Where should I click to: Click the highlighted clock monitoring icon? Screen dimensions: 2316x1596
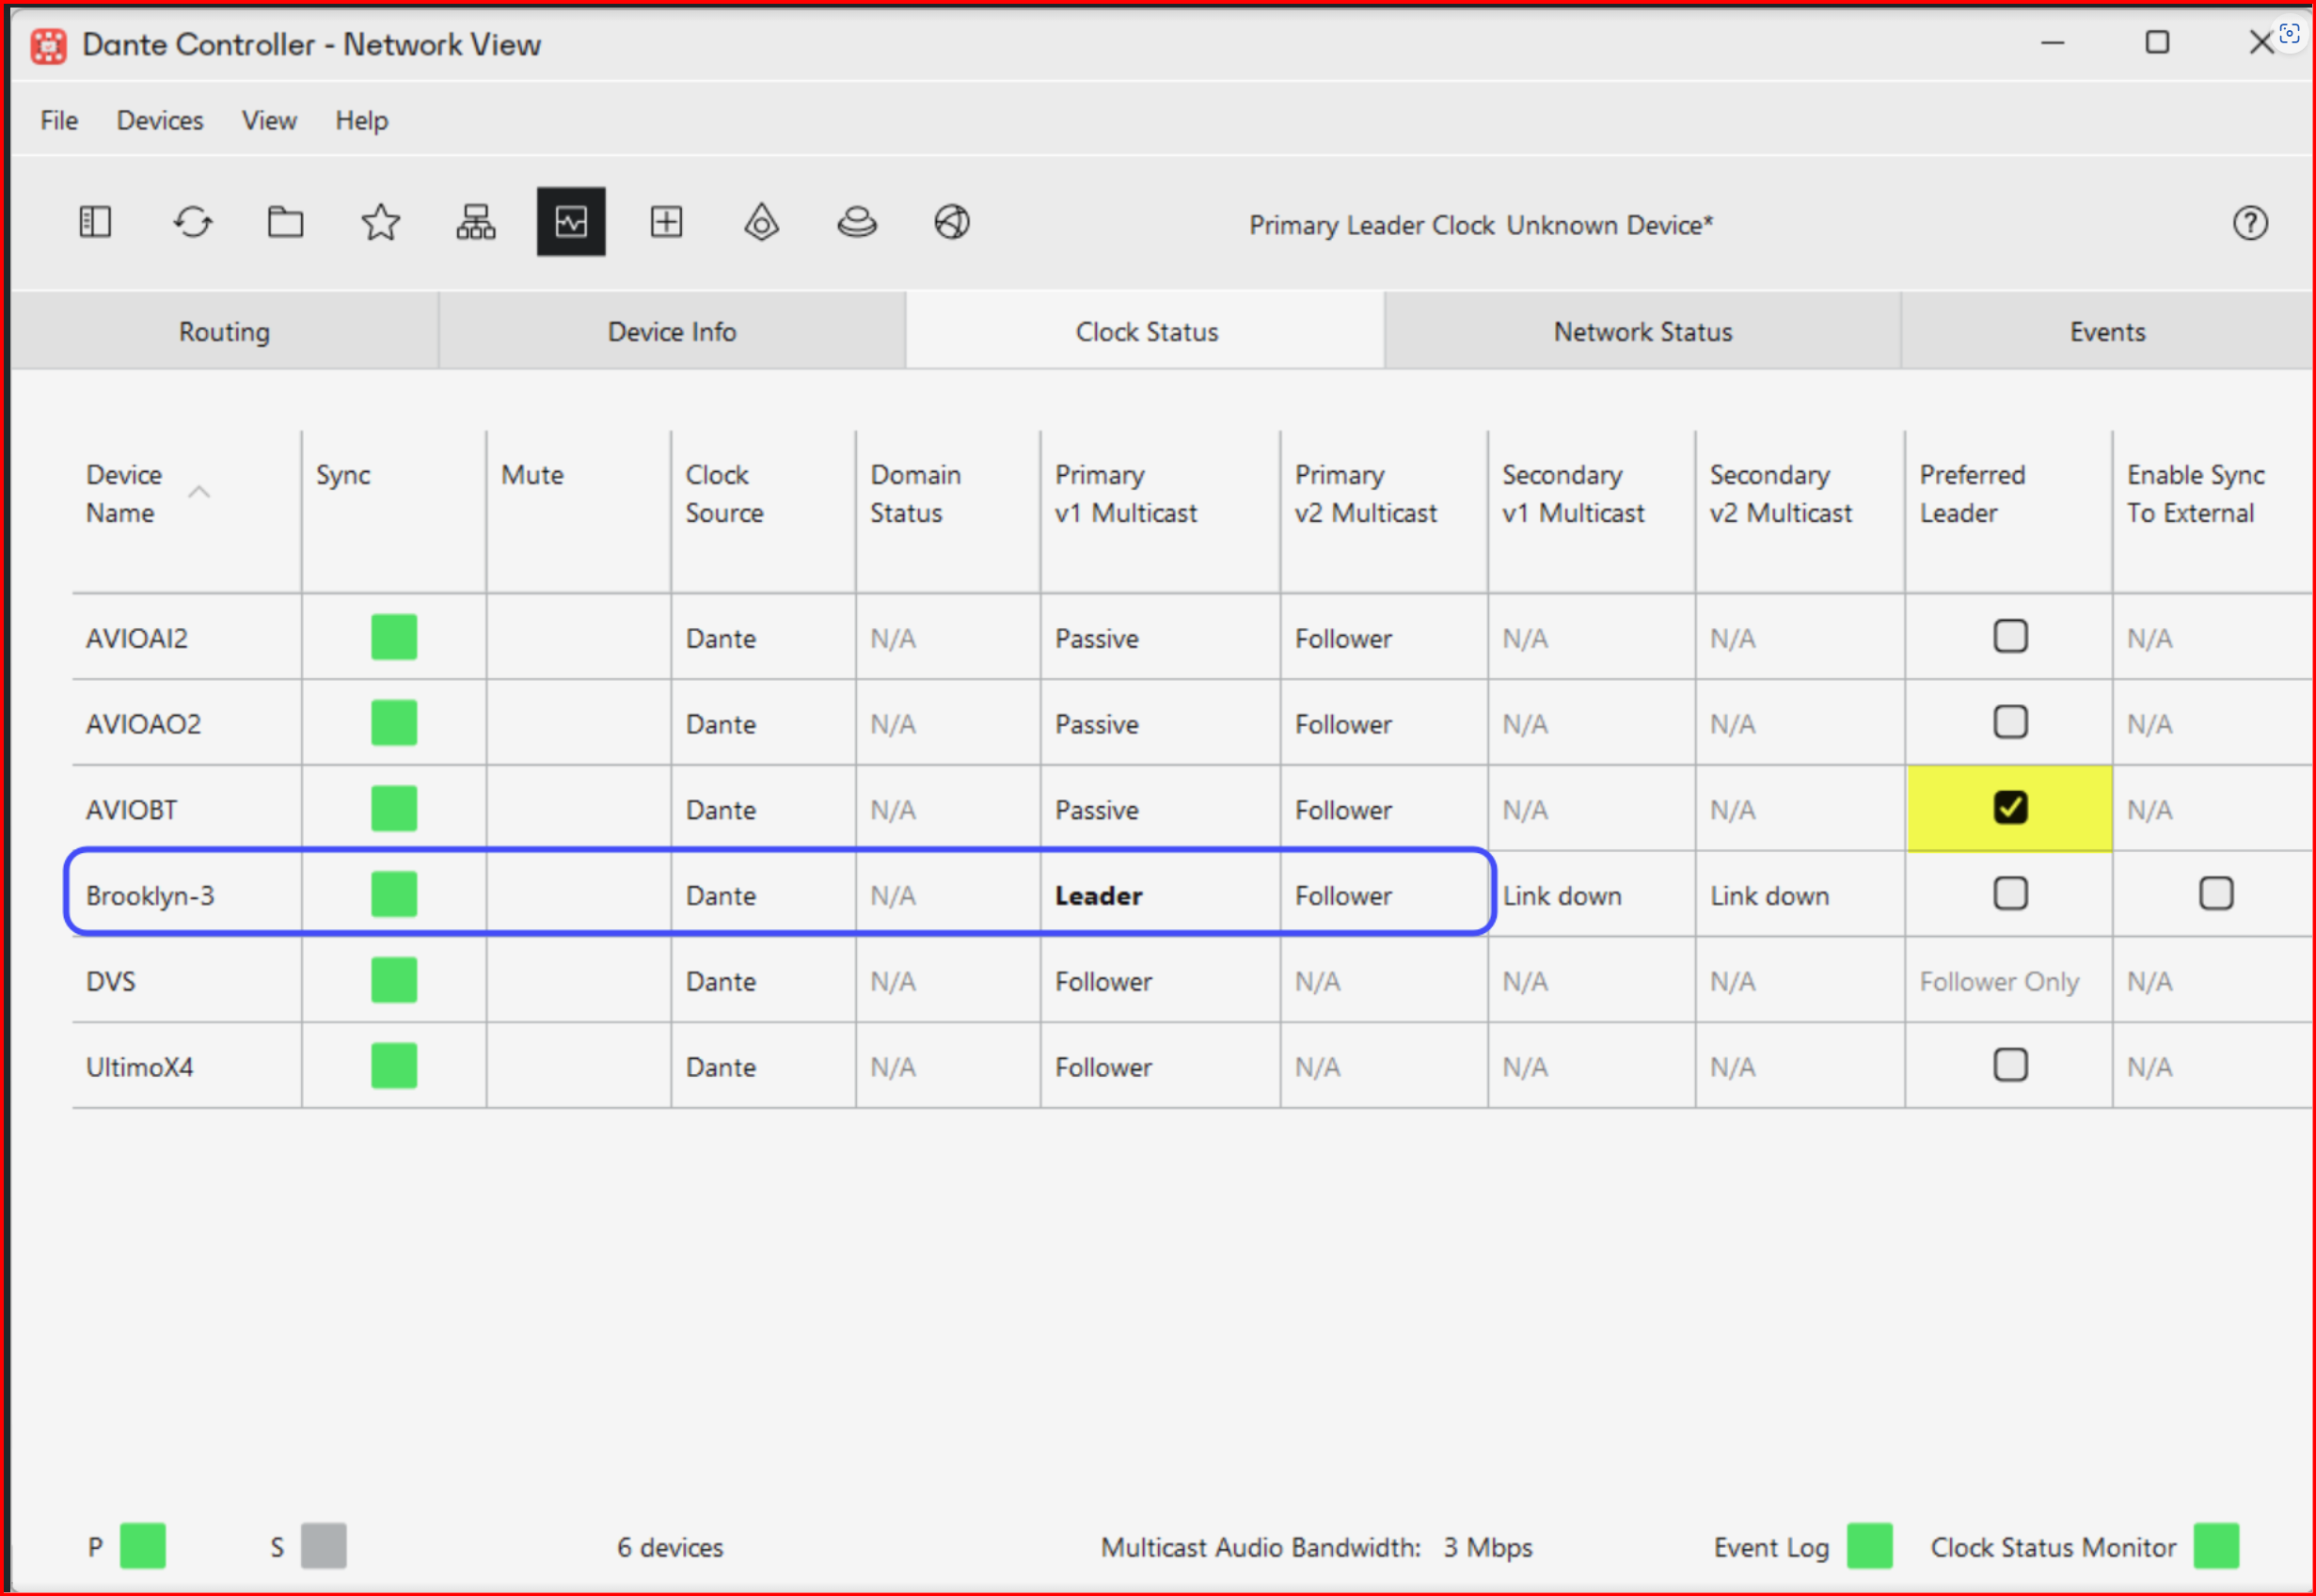coord(571,222)
